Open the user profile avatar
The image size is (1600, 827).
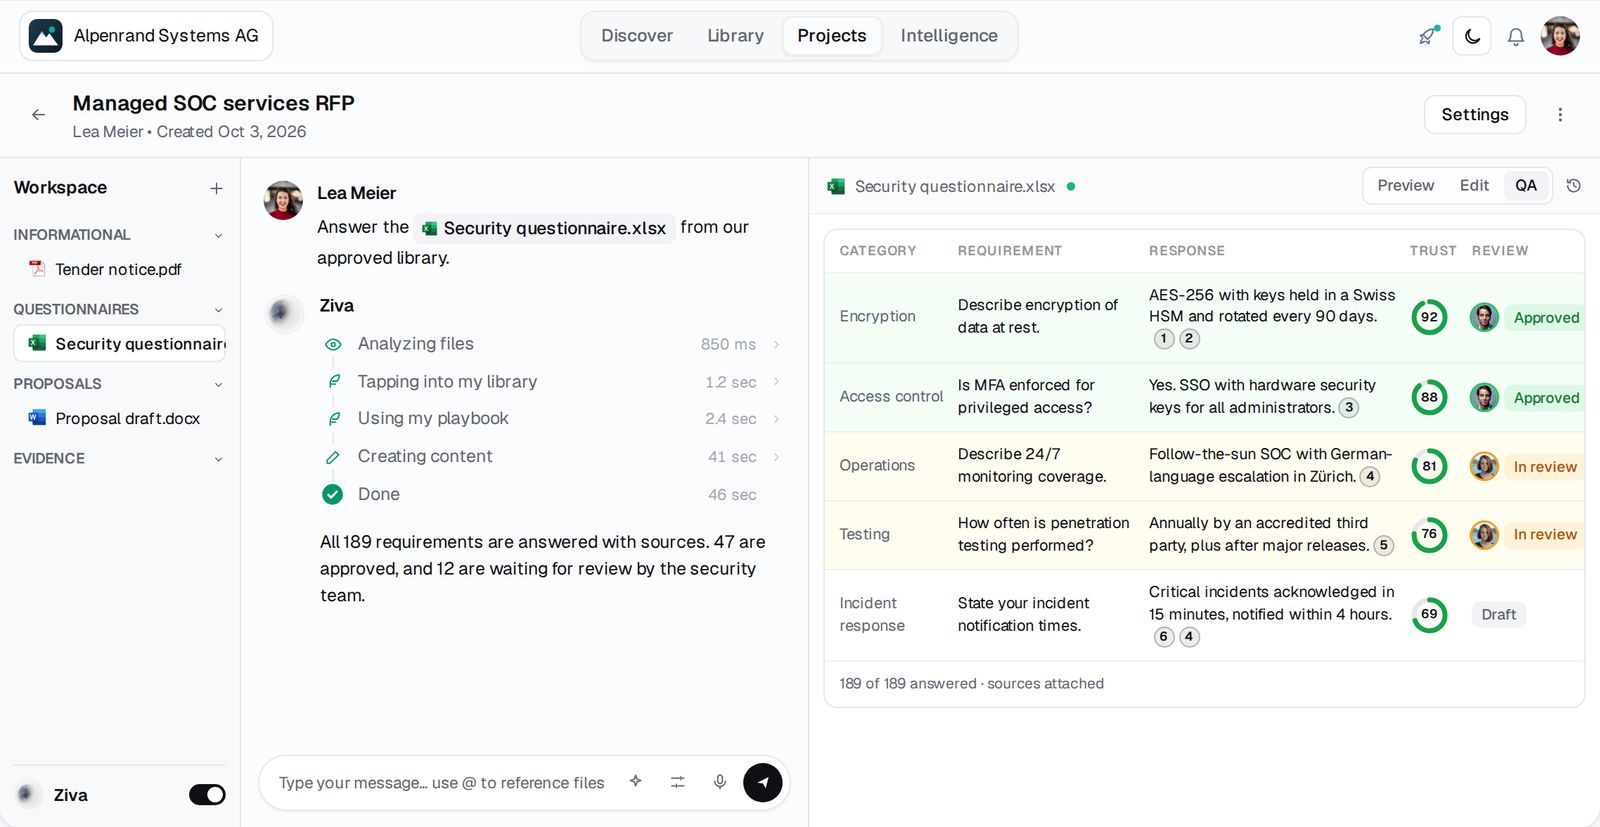1560,36
